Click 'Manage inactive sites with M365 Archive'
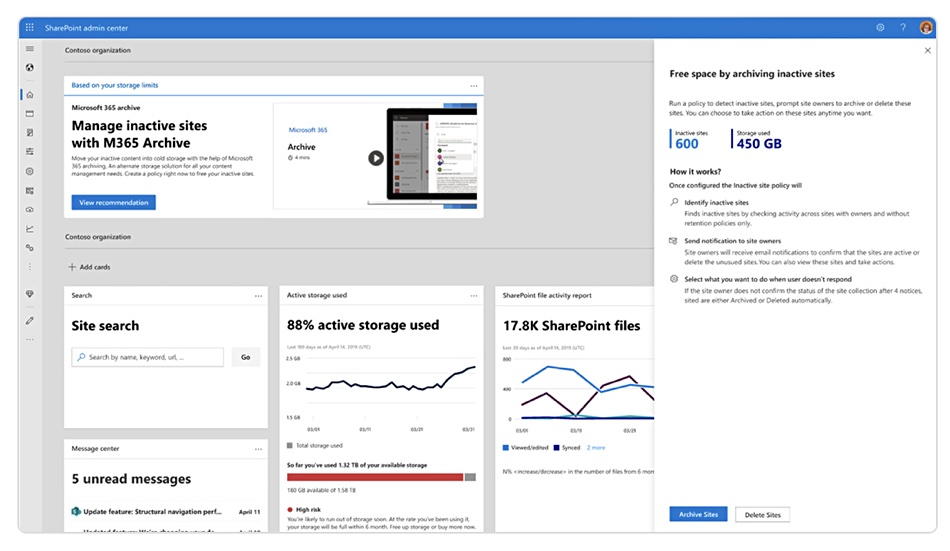The width and height of the screenshot is (950, 551). (x=139, y=134)
